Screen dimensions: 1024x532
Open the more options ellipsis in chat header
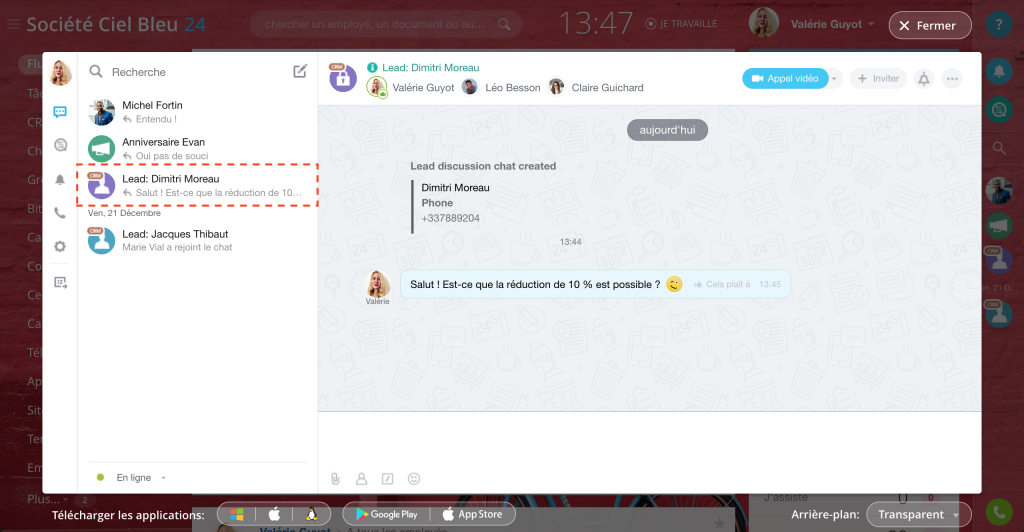tap(951, 78)
